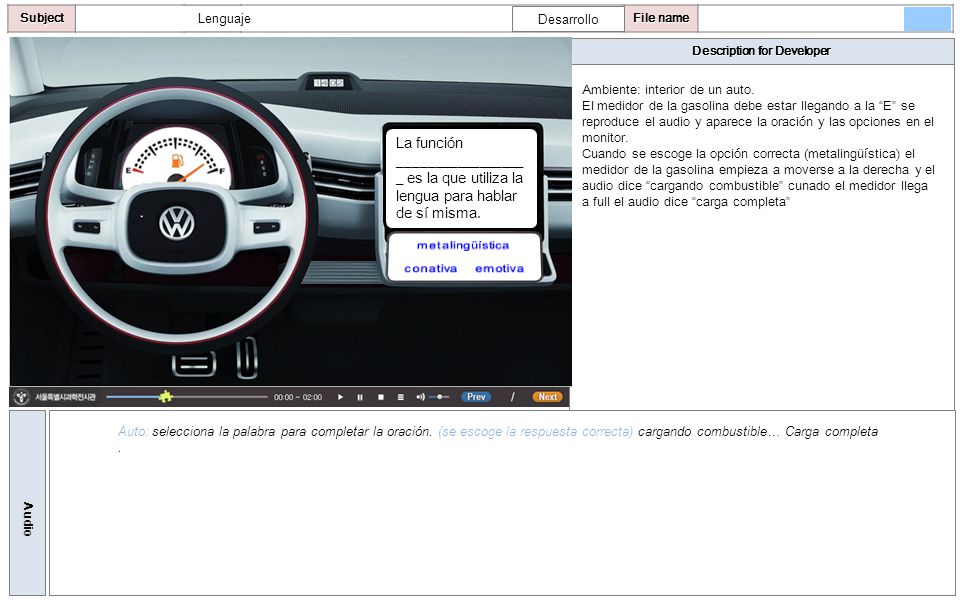The image size is (960, 600).
Task: Choose the answer 'emotiva'
Action: pos(500,269)
